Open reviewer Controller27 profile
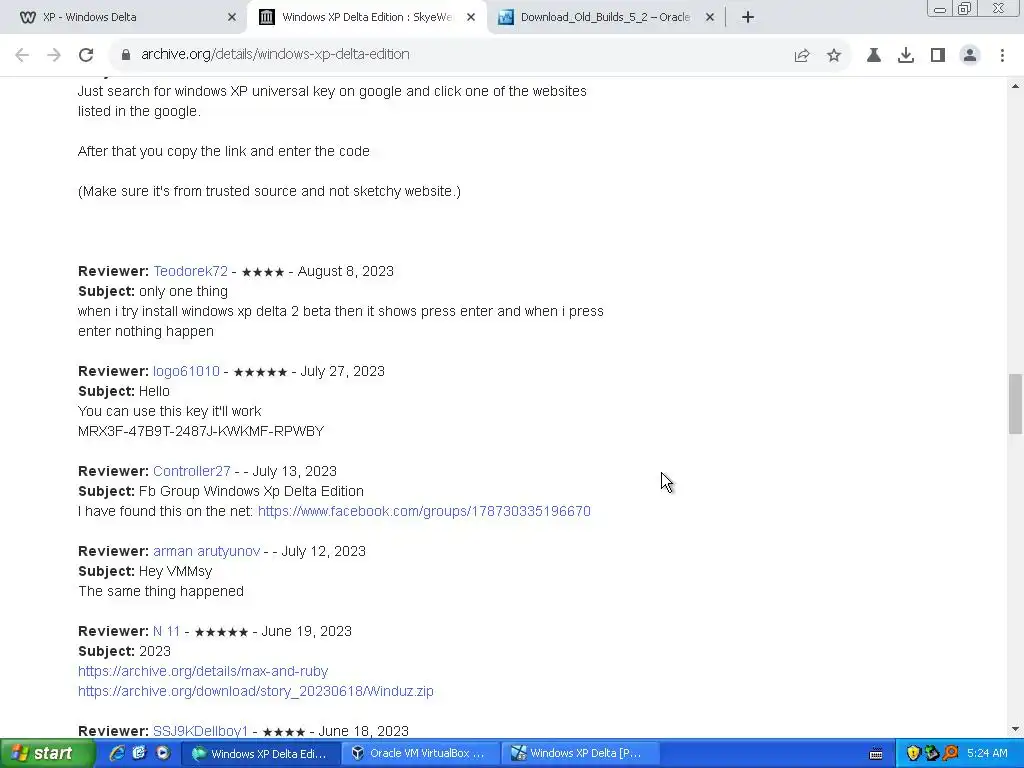The height and width of the screenshot is (768, 1024). [191, 471]
